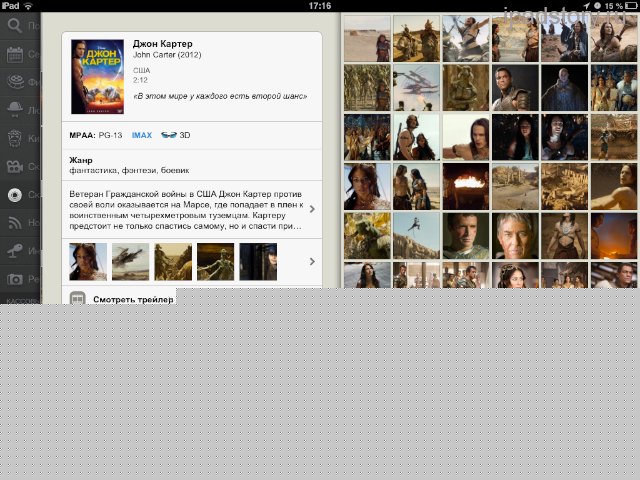
Task: Tap the Wi-Fi status icon
Action: (28, 6)
